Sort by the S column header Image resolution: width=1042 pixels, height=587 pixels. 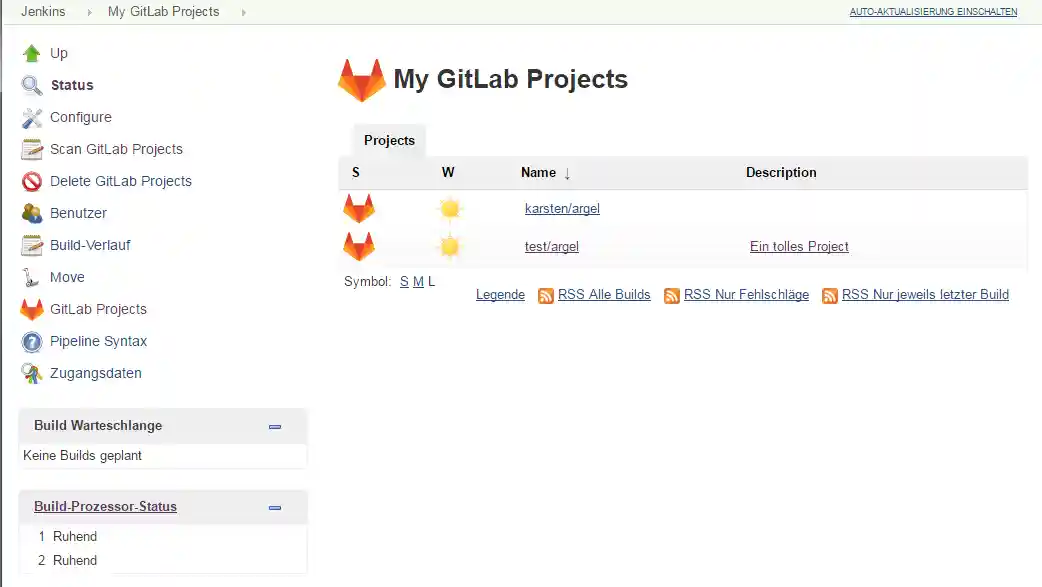click(x=356, y=173)
